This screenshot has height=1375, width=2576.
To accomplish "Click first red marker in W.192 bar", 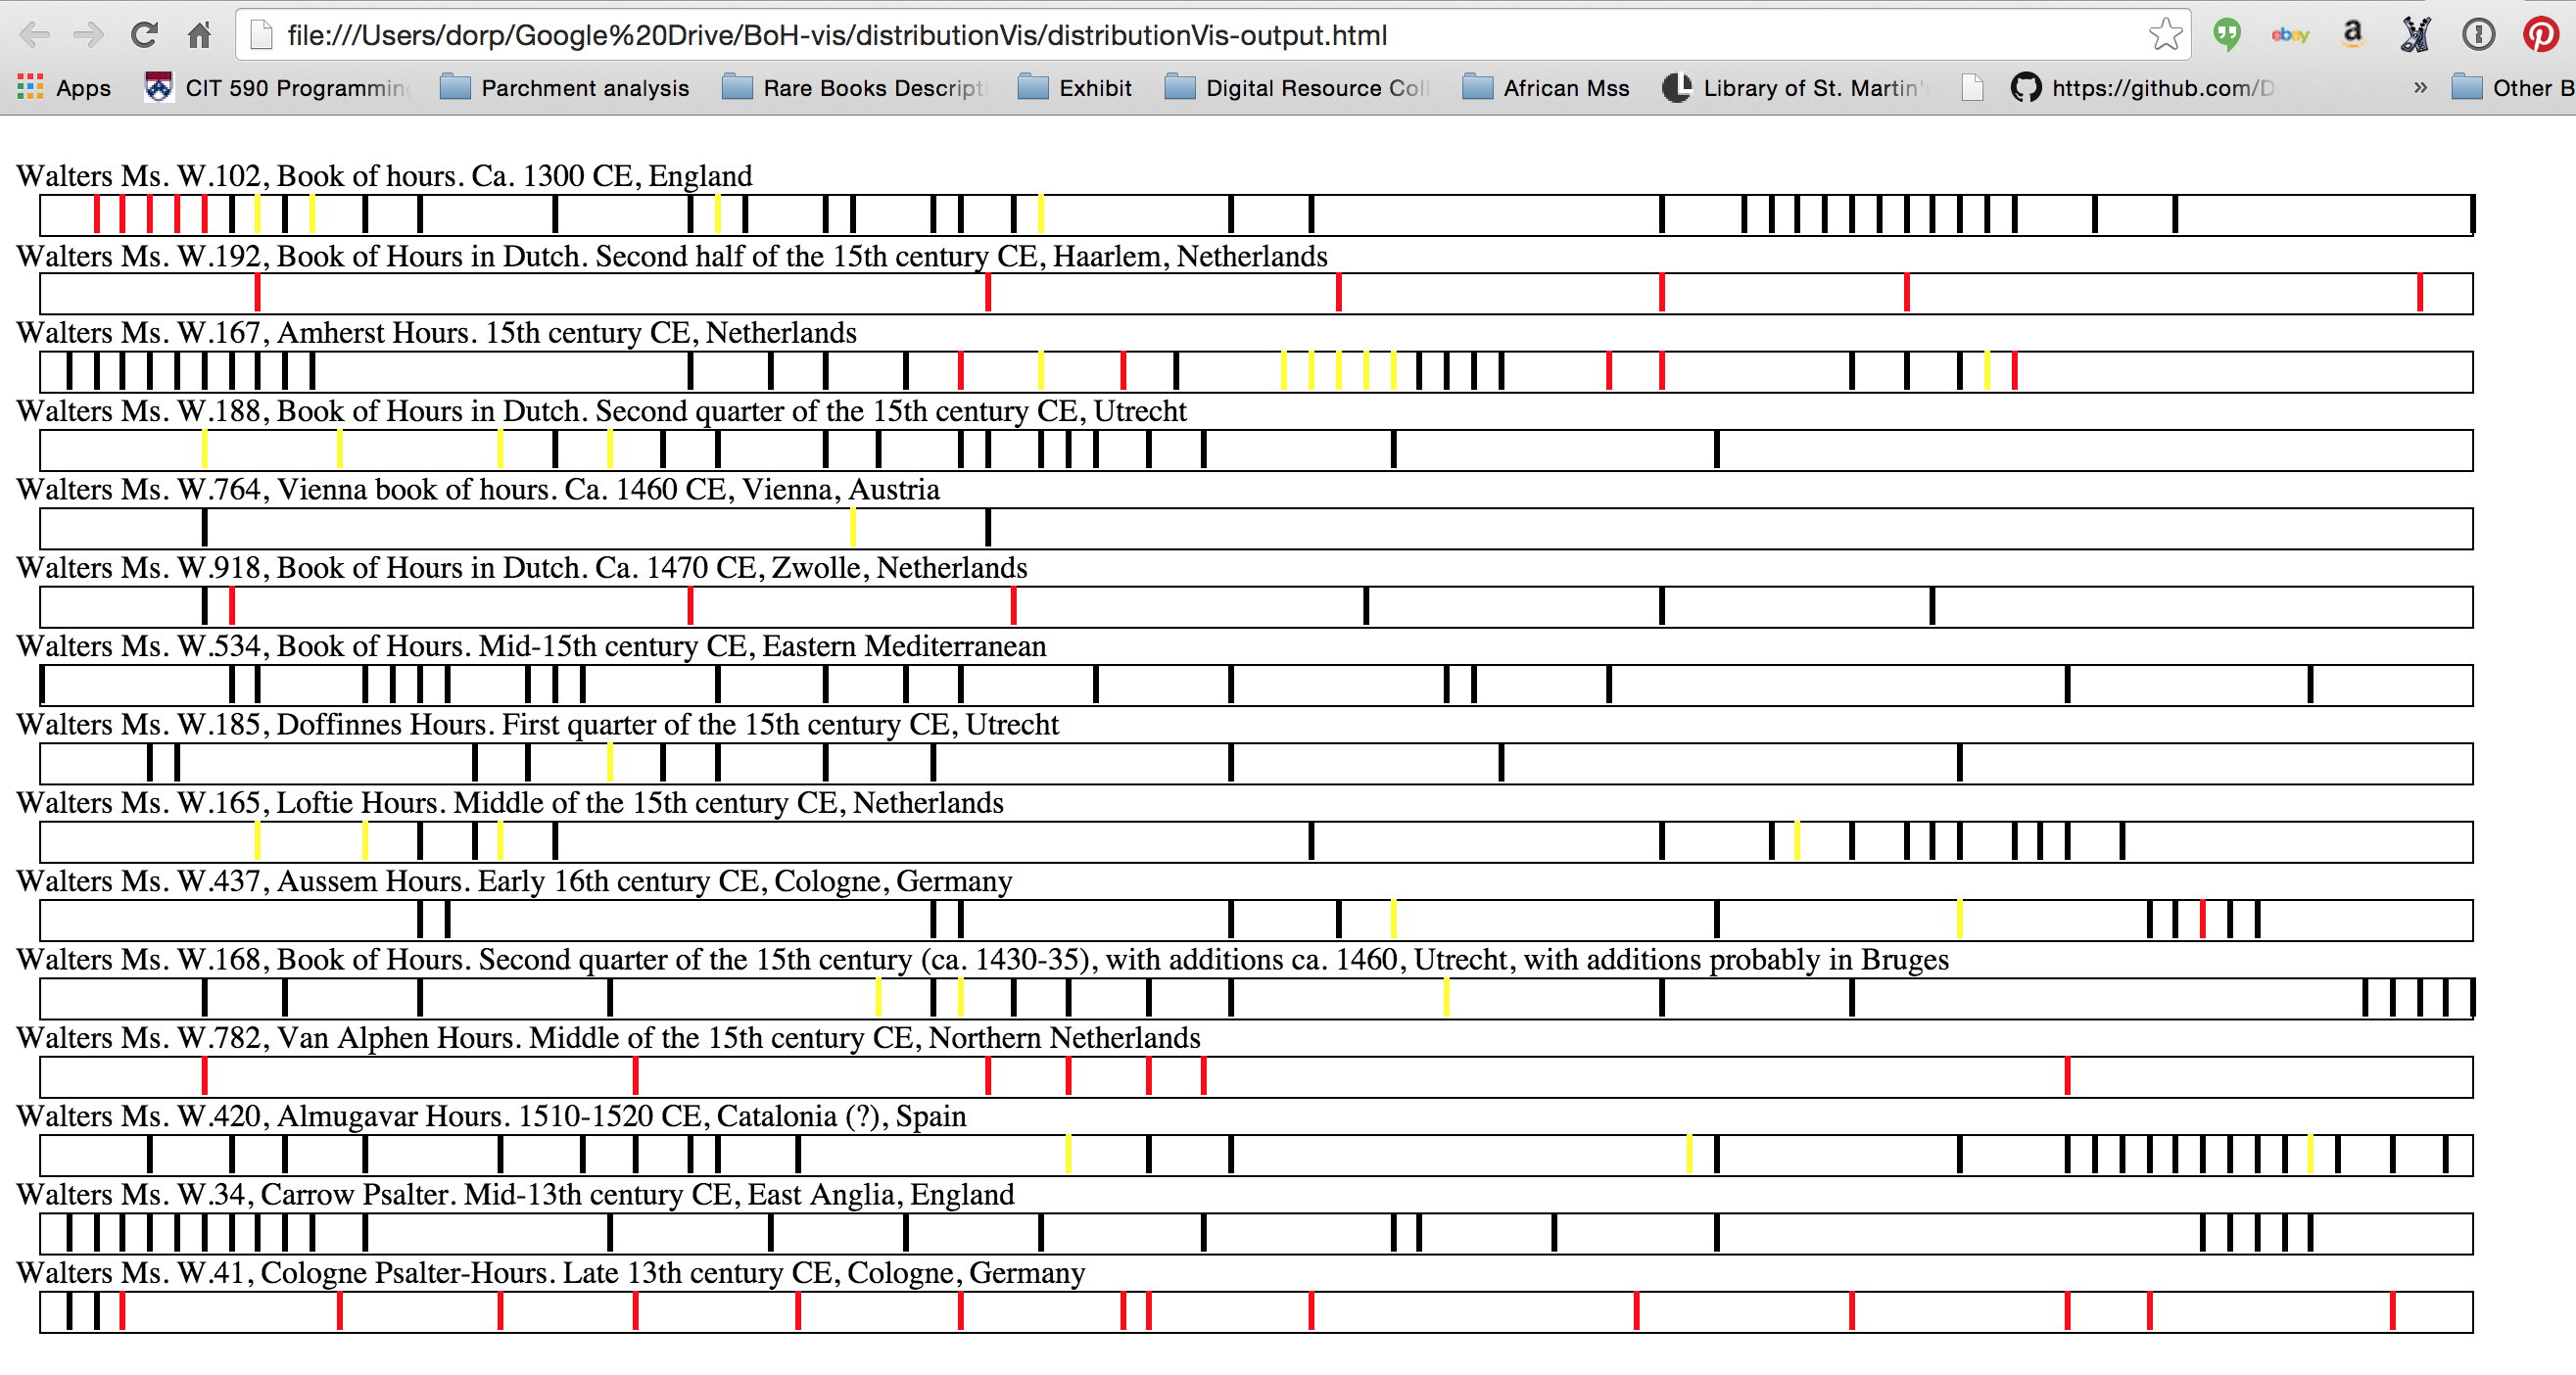I will (x=257, y=293).
